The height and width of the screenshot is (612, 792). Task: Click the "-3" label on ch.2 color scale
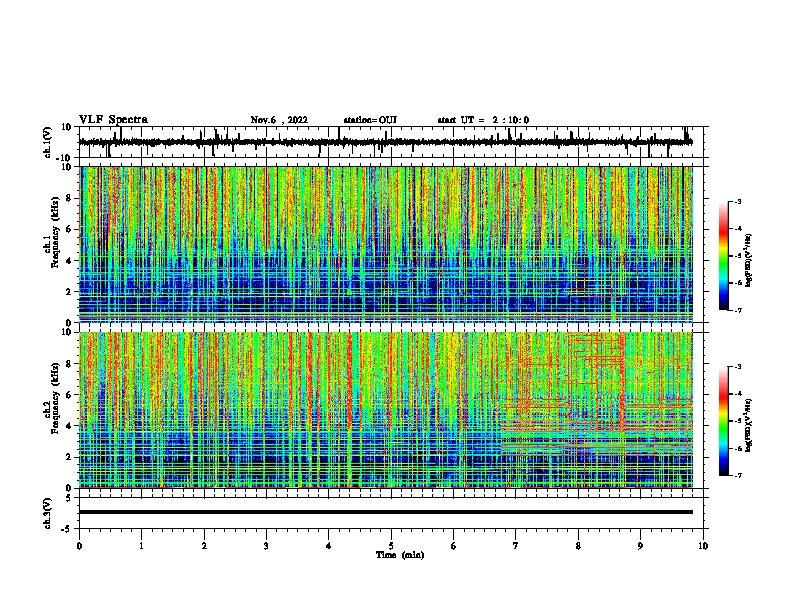pos(738,367)
